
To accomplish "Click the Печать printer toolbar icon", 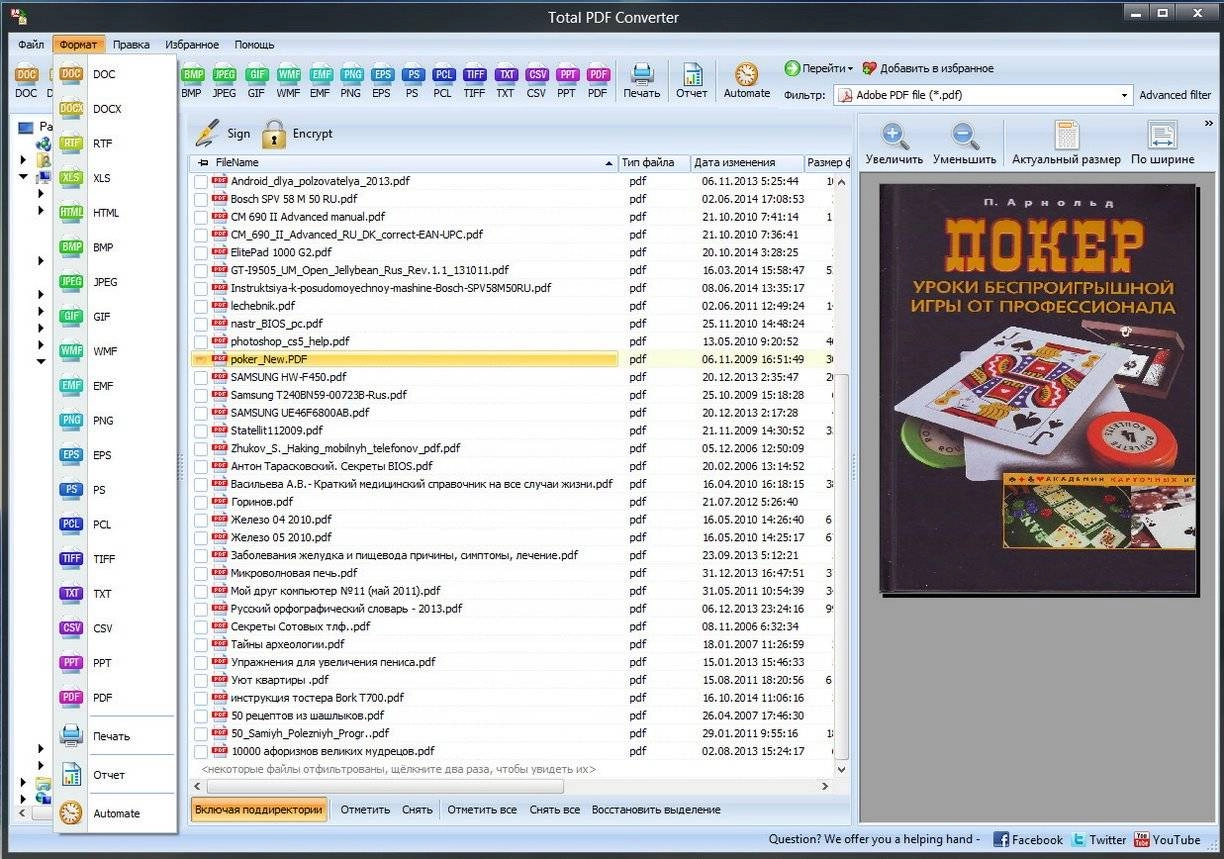I will 642,81.
